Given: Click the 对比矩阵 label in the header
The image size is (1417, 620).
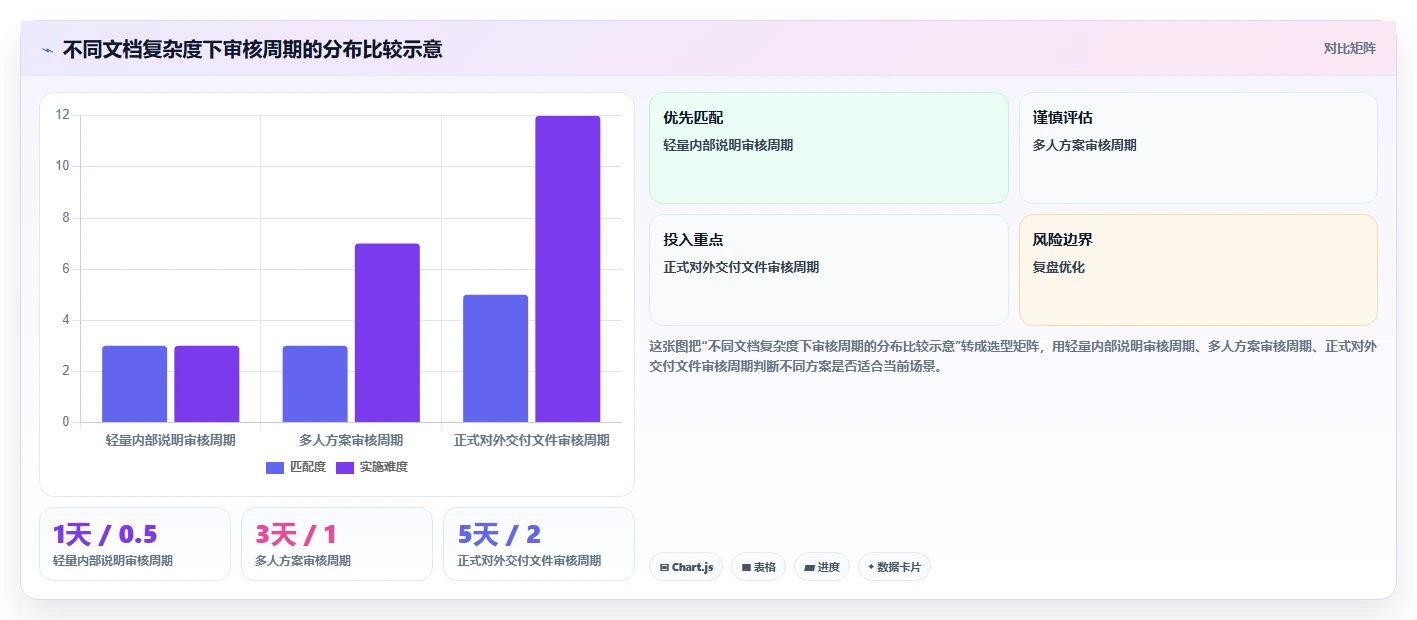Looking at the screenshot, I should pos(1349,48).
